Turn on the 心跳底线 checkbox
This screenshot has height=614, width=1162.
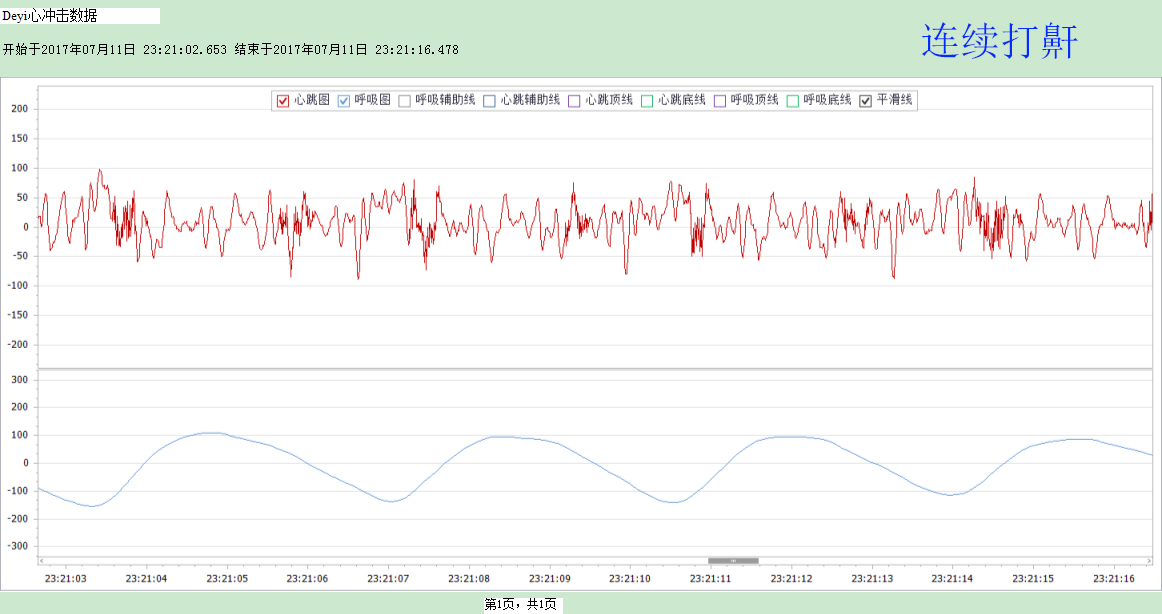point(647,100)
